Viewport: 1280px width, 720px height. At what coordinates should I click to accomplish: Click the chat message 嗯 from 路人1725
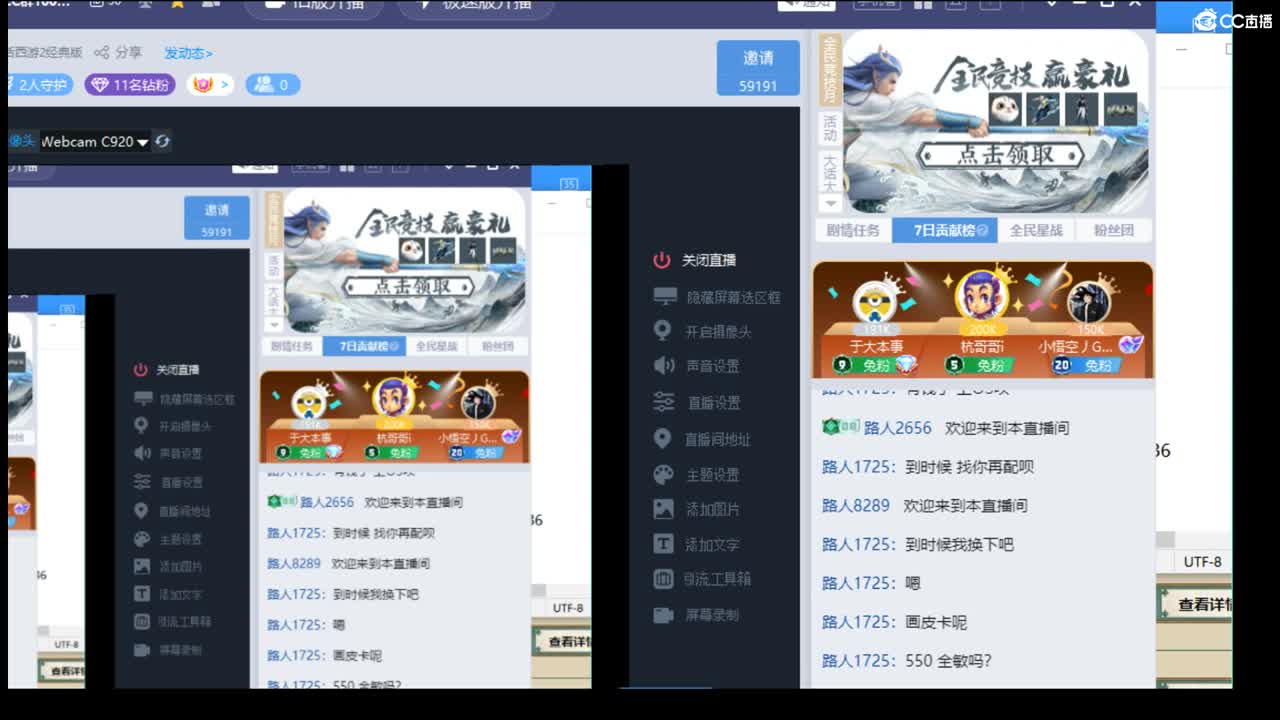coord(912,583)
